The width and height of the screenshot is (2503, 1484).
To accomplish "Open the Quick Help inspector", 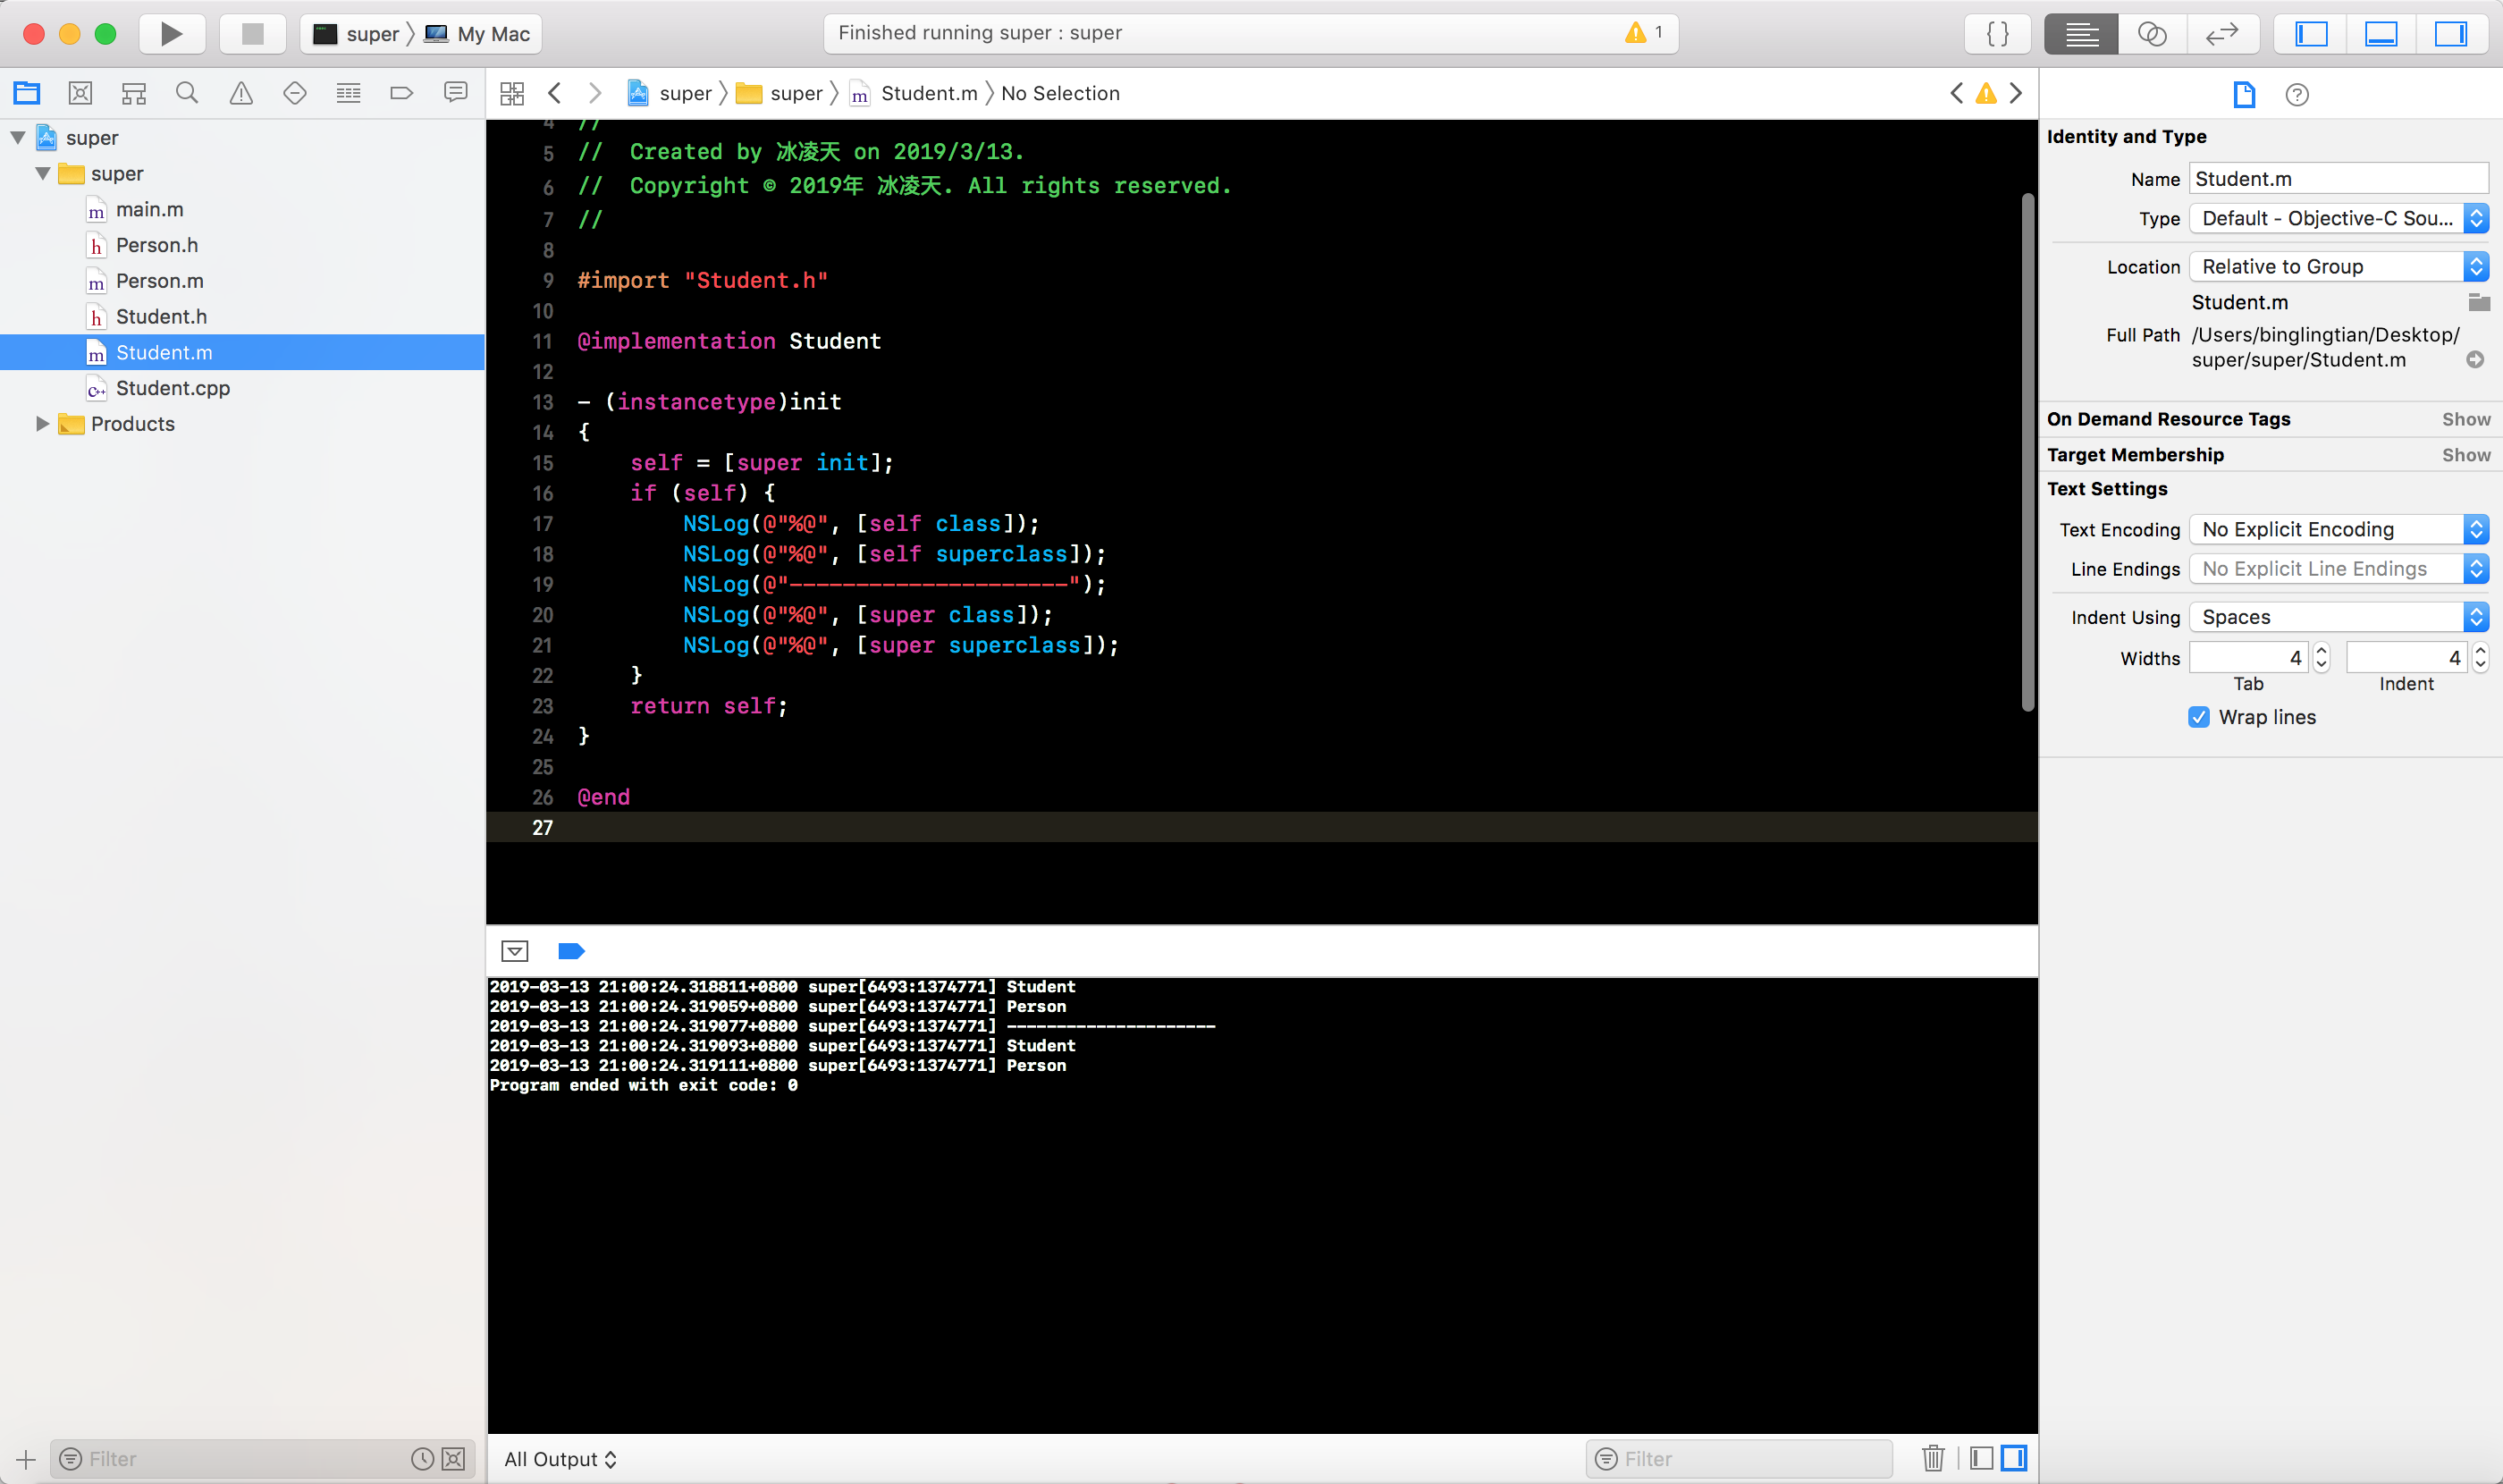I will (2297, 95).
